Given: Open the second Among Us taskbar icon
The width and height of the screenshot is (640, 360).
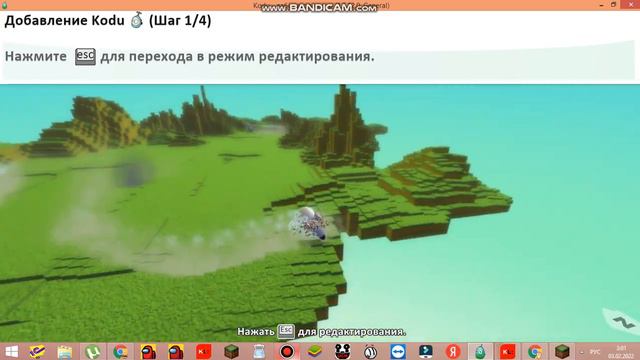Looking at the screenshot, I should tap(176, 351).
